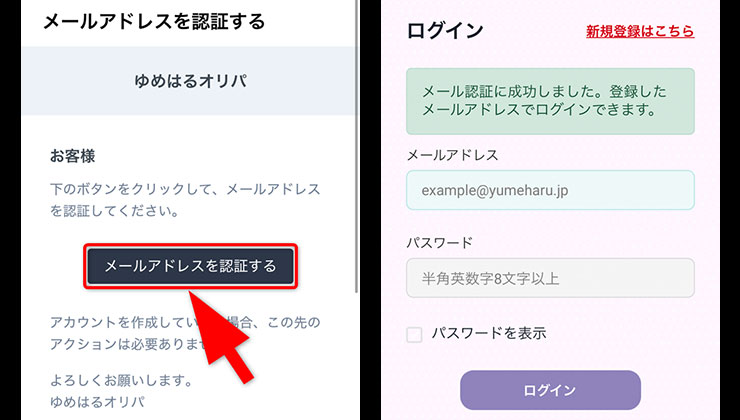740x420 pixels.
Task: Click the dark メールアドレスを認証する button
Action: pos(191,266)
